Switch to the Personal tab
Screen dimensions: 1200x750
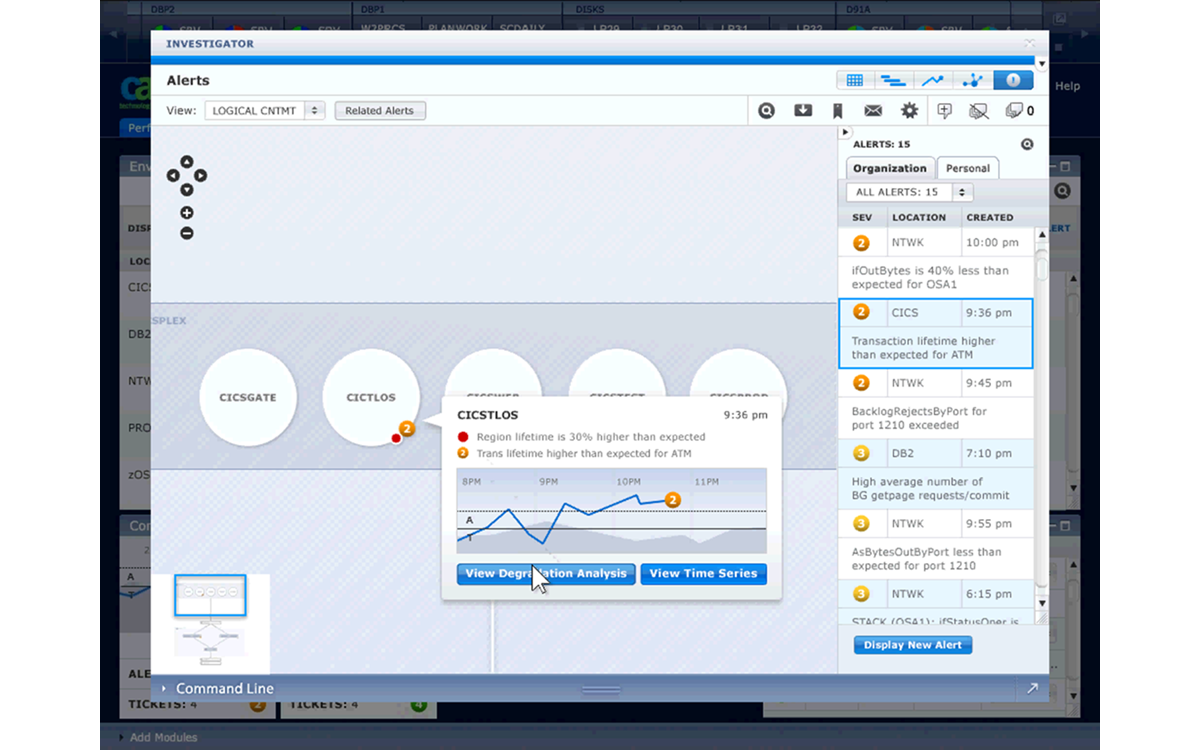pos(967,168)
